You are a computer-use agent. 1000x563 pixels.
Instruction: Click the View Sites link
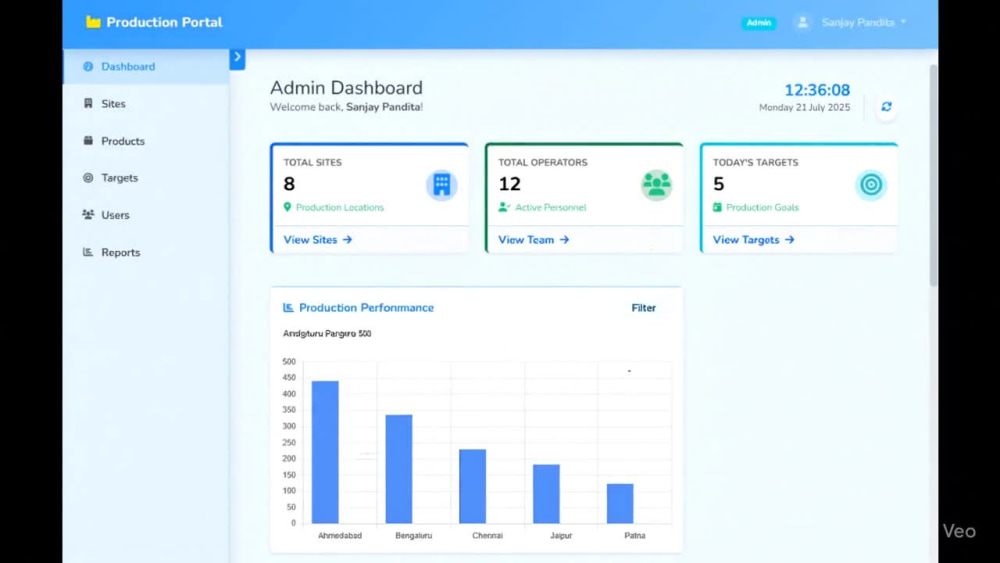click(x=318, y=240)
